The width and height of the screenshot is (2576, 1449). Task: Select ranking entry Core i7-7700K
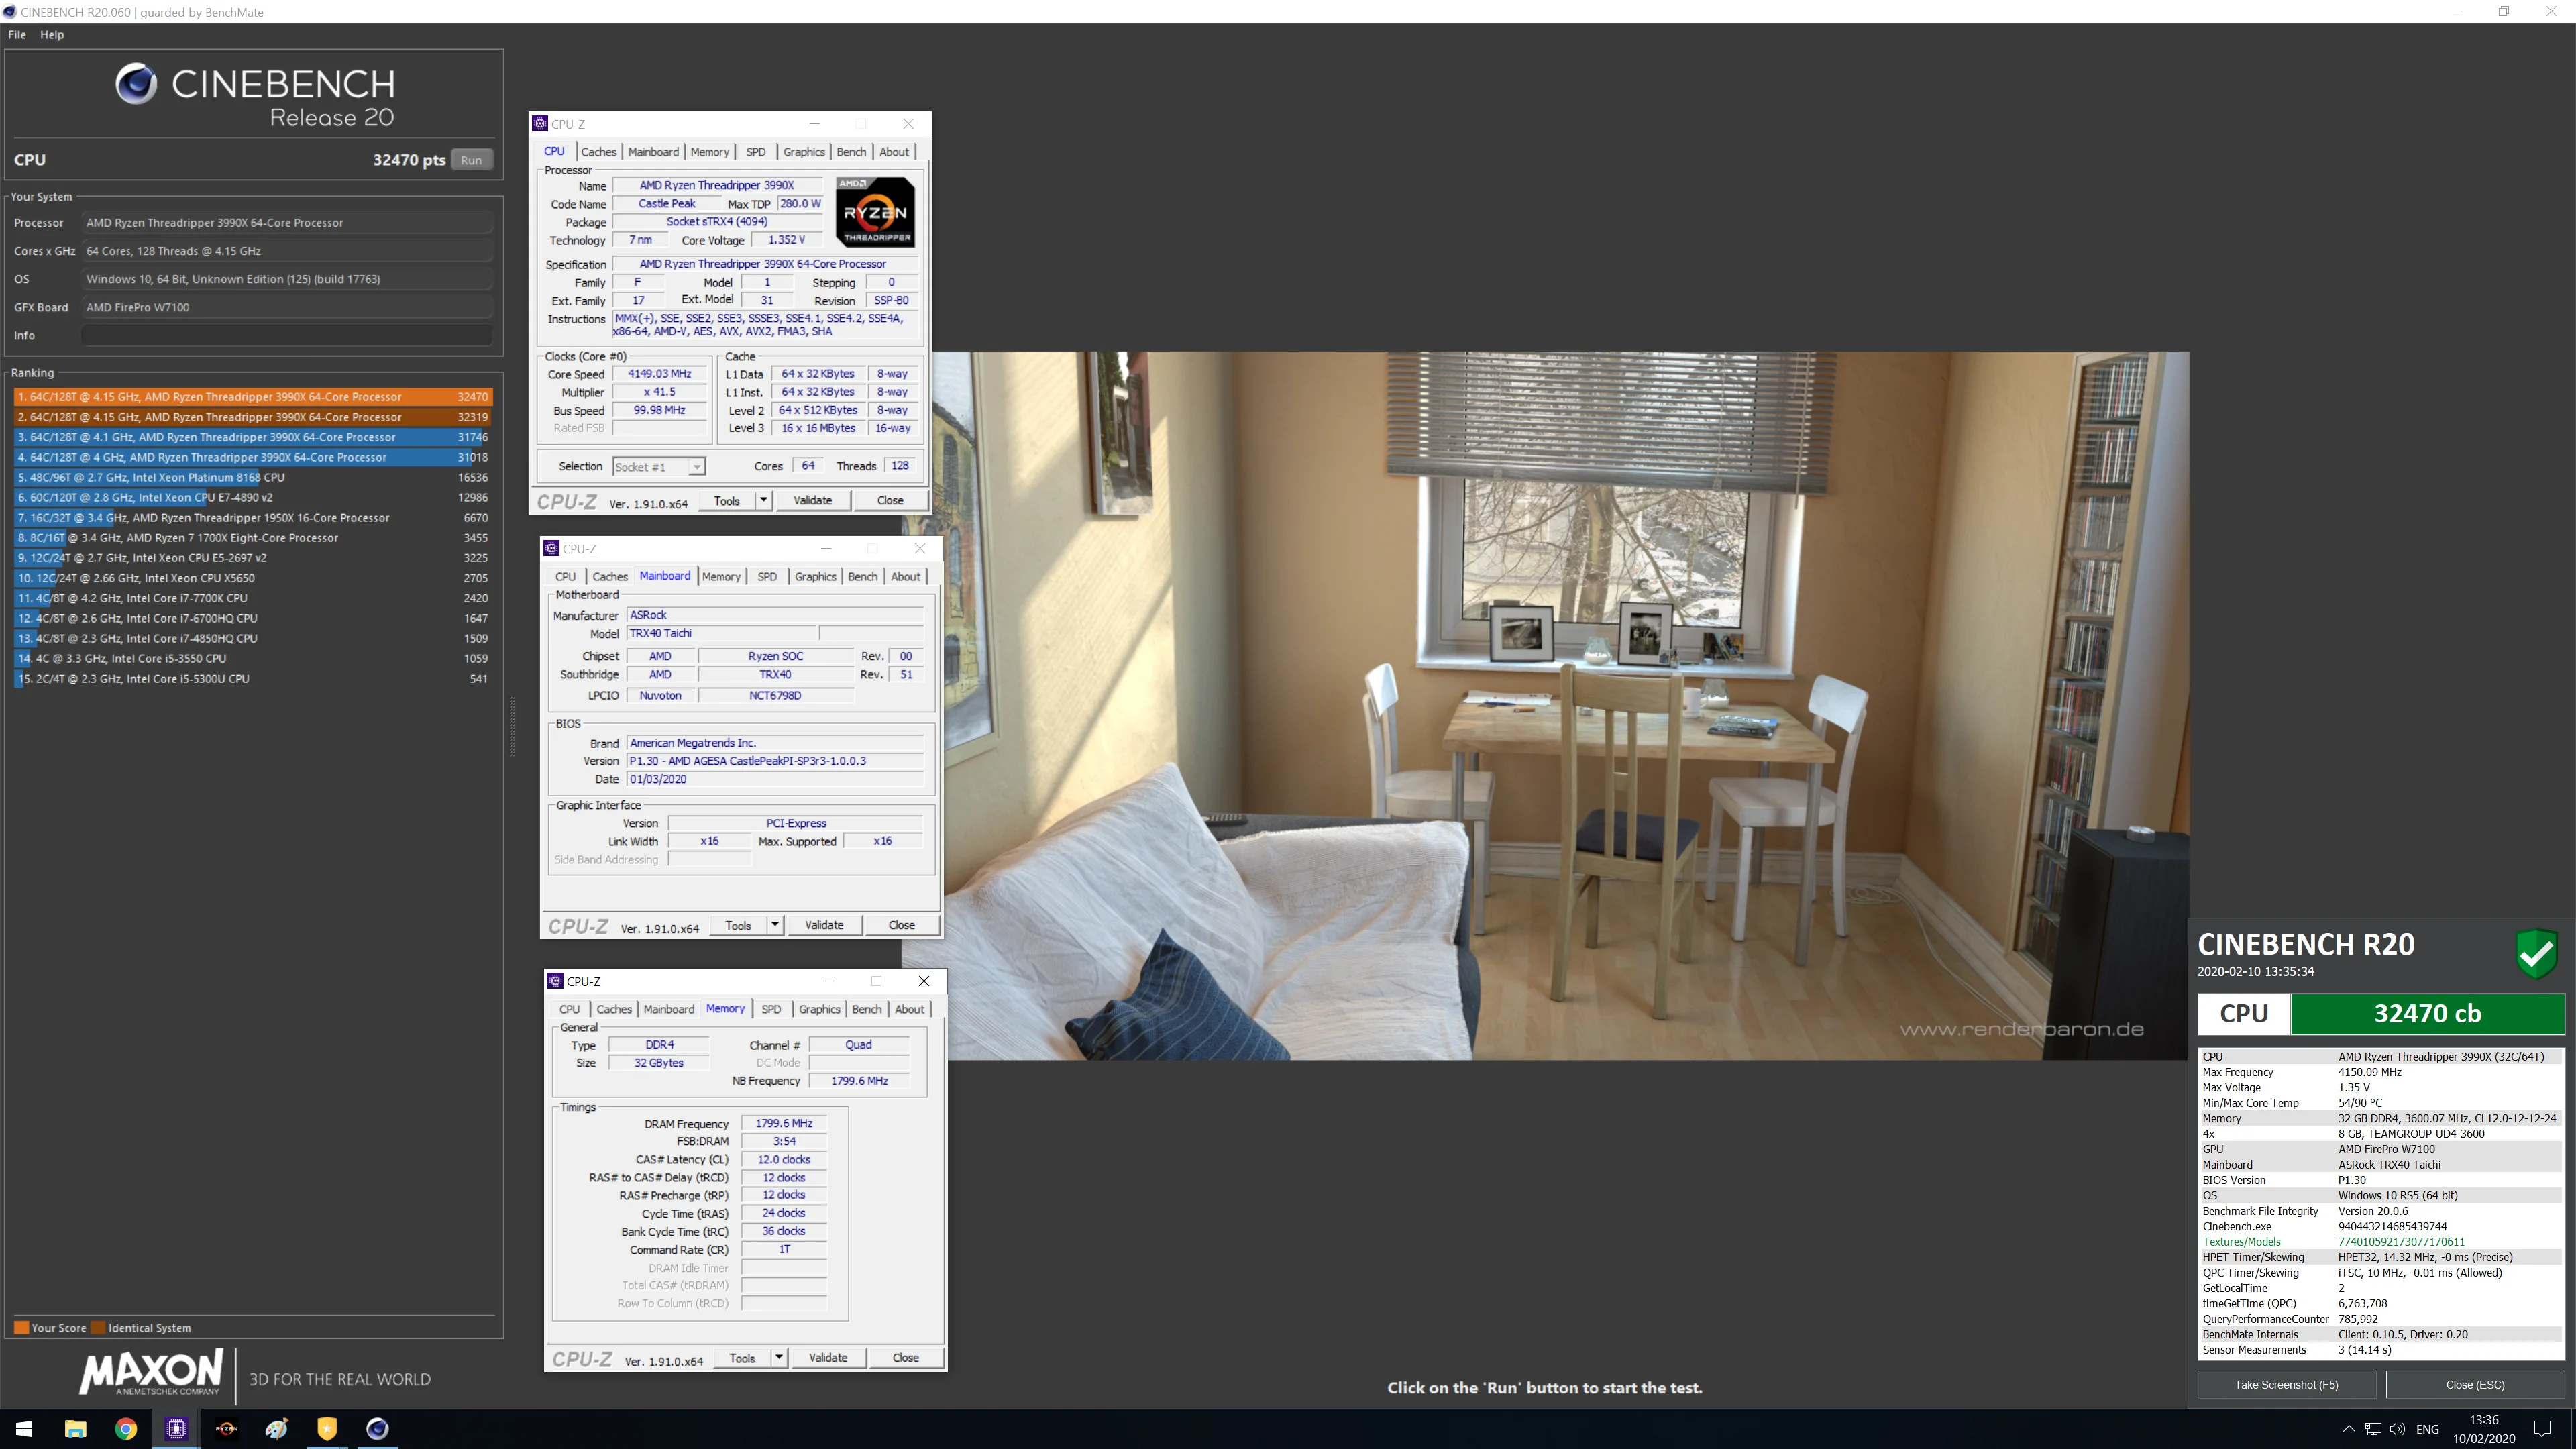pos(252,598)
